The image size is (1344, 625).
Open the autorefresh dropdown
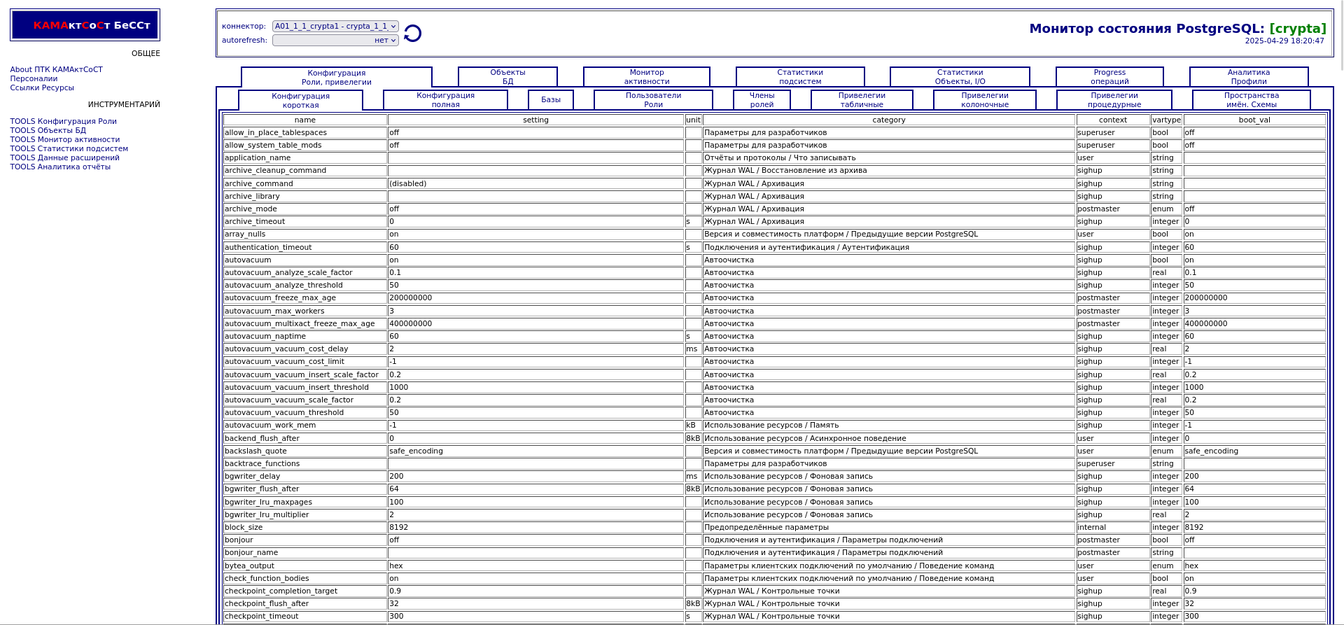[x=335, y=40]
